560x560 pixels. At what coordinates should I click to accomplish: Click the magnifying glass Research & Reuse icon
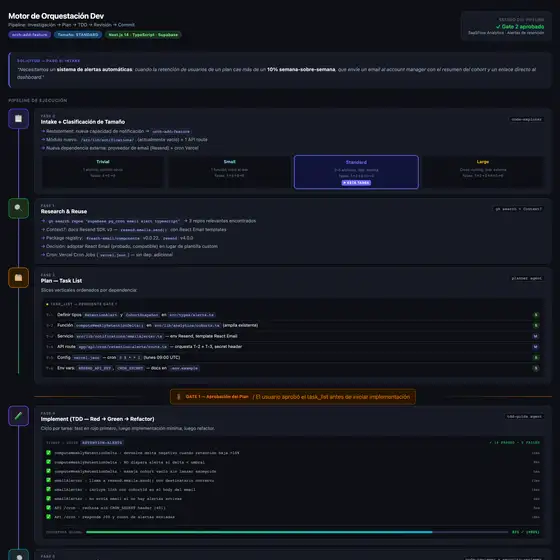[18, 208]
